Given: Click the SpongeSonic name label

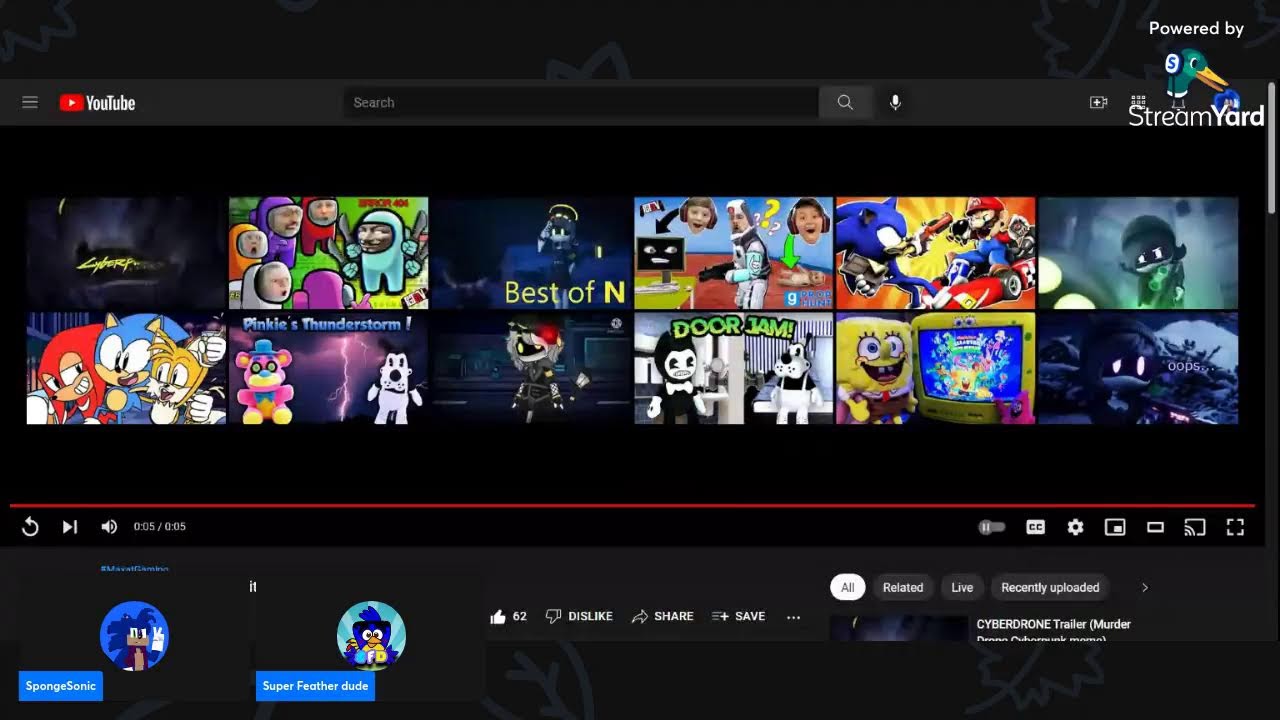Looking at the screenshot, I should pyautogui.click(x=61, y=686).
